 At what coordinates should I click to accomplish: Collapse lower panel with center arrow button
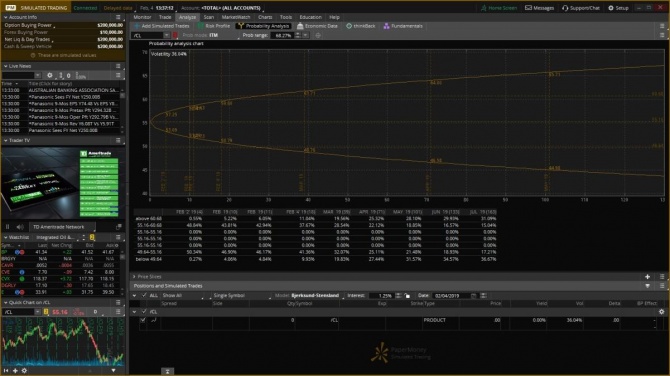coord(168,372)
